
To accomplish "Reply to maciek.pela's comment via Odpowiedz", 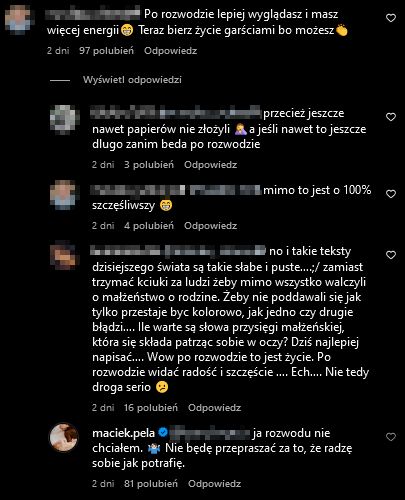I will click(214, 484).
